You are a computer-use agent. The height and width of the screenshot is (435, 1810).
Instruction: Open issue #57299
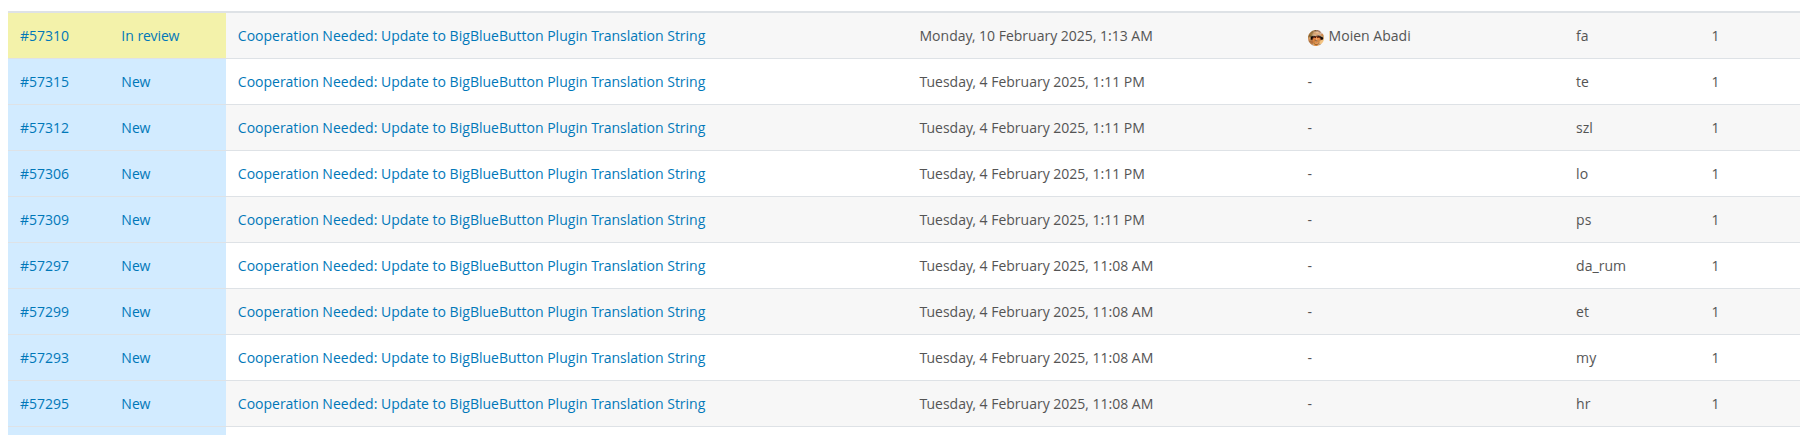click(x=45, y=312)
